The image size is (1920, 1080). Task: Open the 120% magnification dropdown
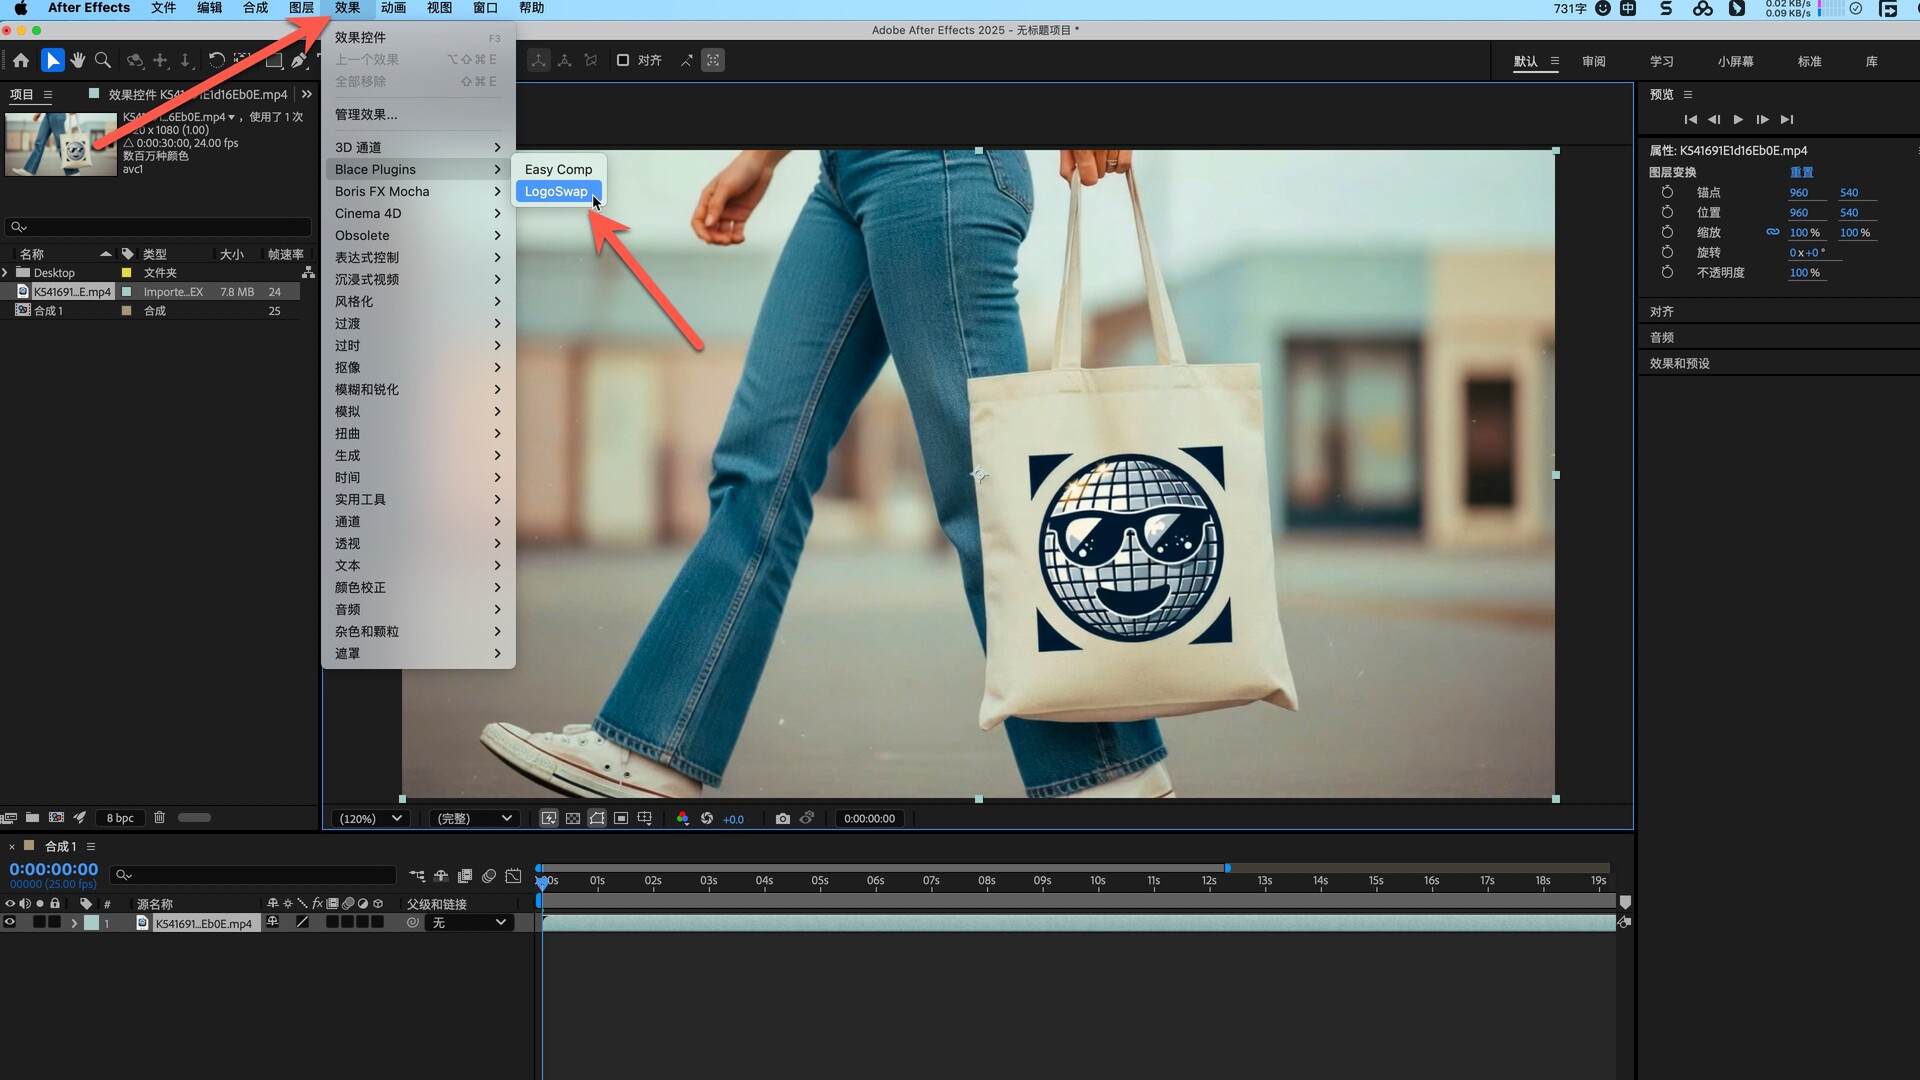pyautogui.click(x=371, y=819)
